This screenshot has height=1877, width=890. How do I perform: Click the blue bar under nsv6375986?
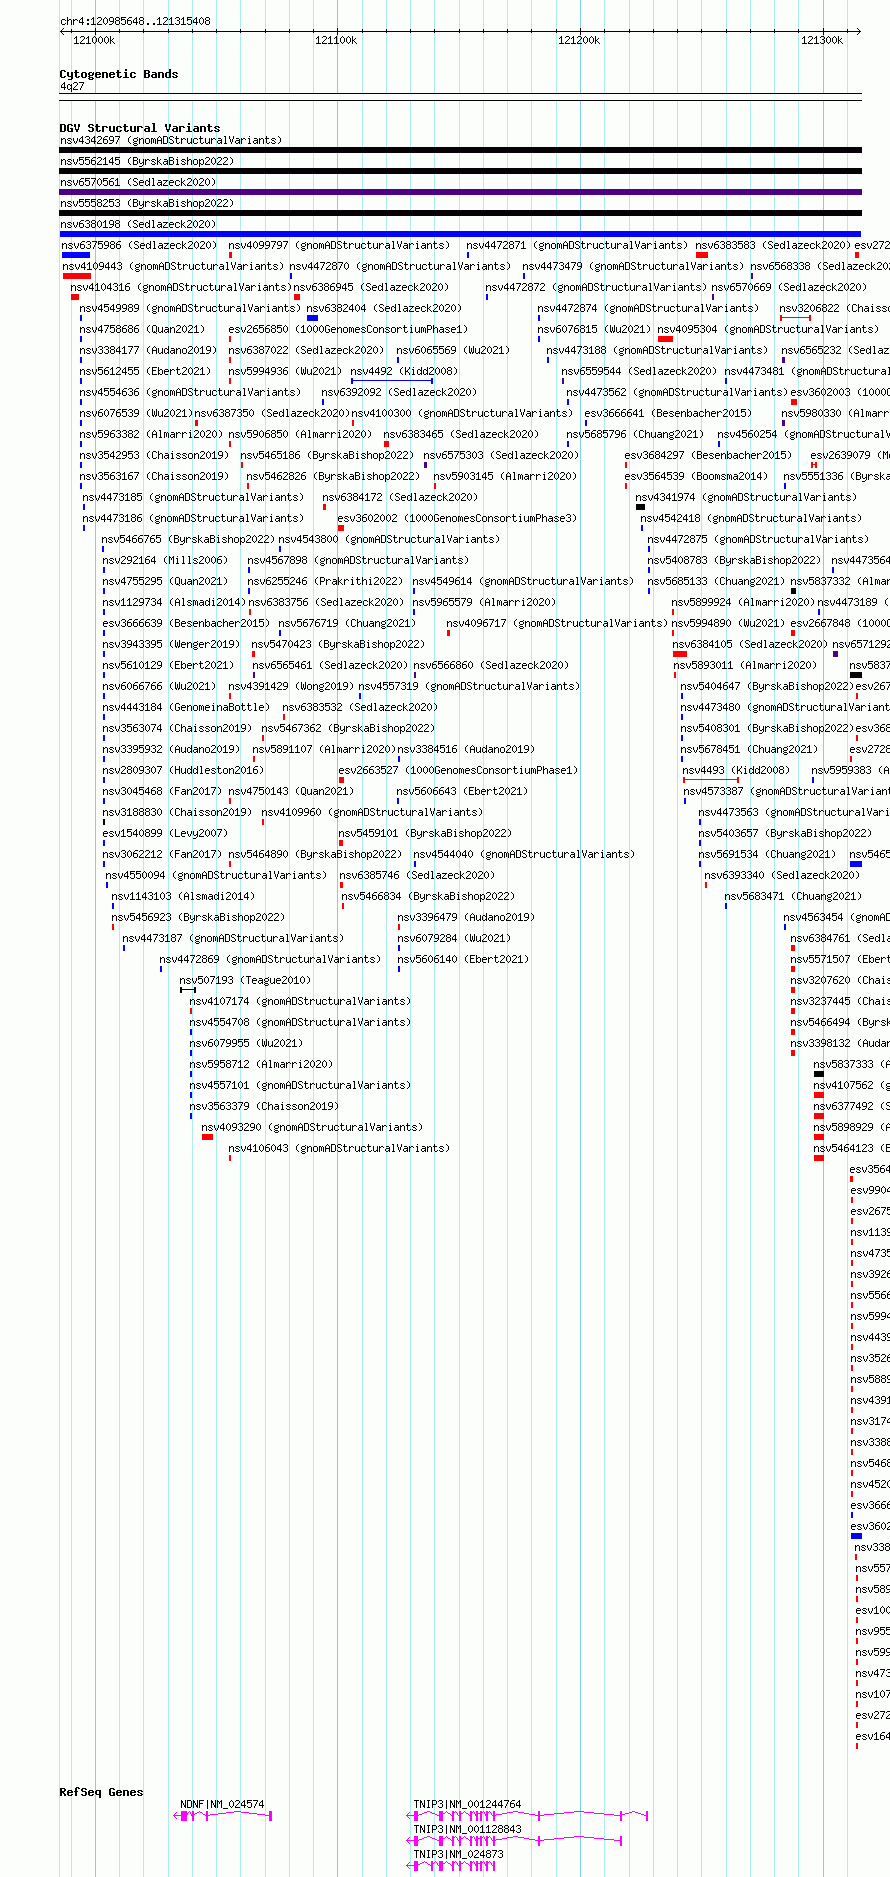(x=76, y=255)
